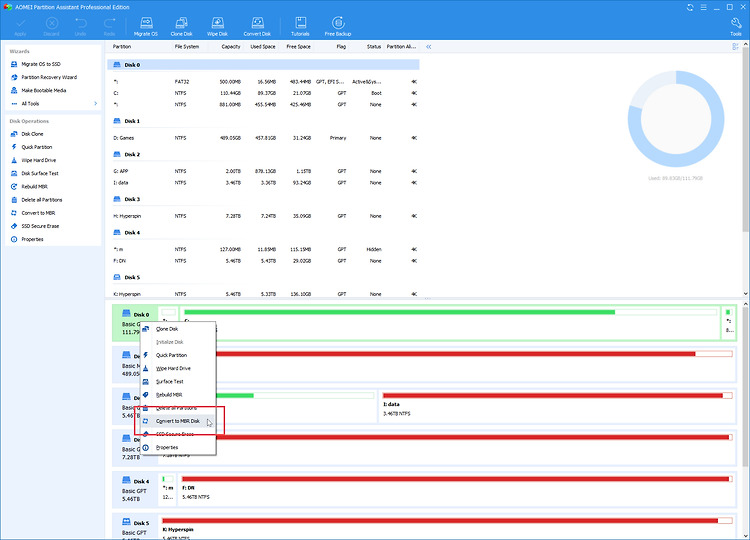
Task: Collapse panel with double-chevron icon
Action: click(x=429, y=47)
